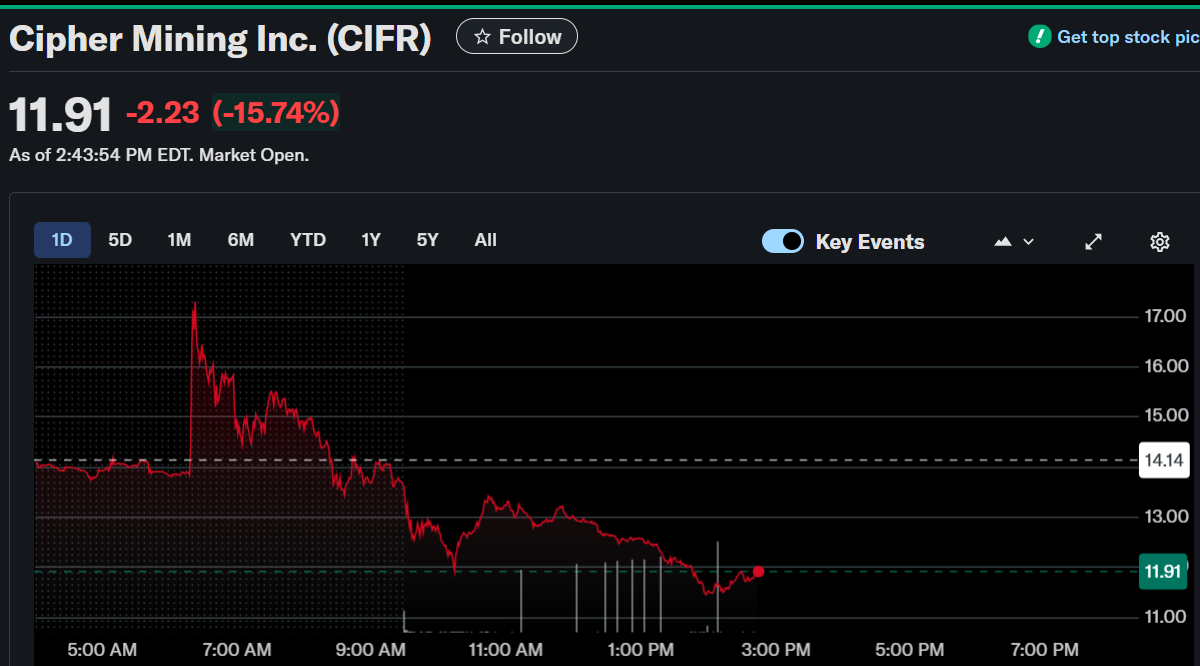The height and width of the screenshot is (666, 1200).
Task: Toggle the Key Events switch off
Action: pos(783,241)
